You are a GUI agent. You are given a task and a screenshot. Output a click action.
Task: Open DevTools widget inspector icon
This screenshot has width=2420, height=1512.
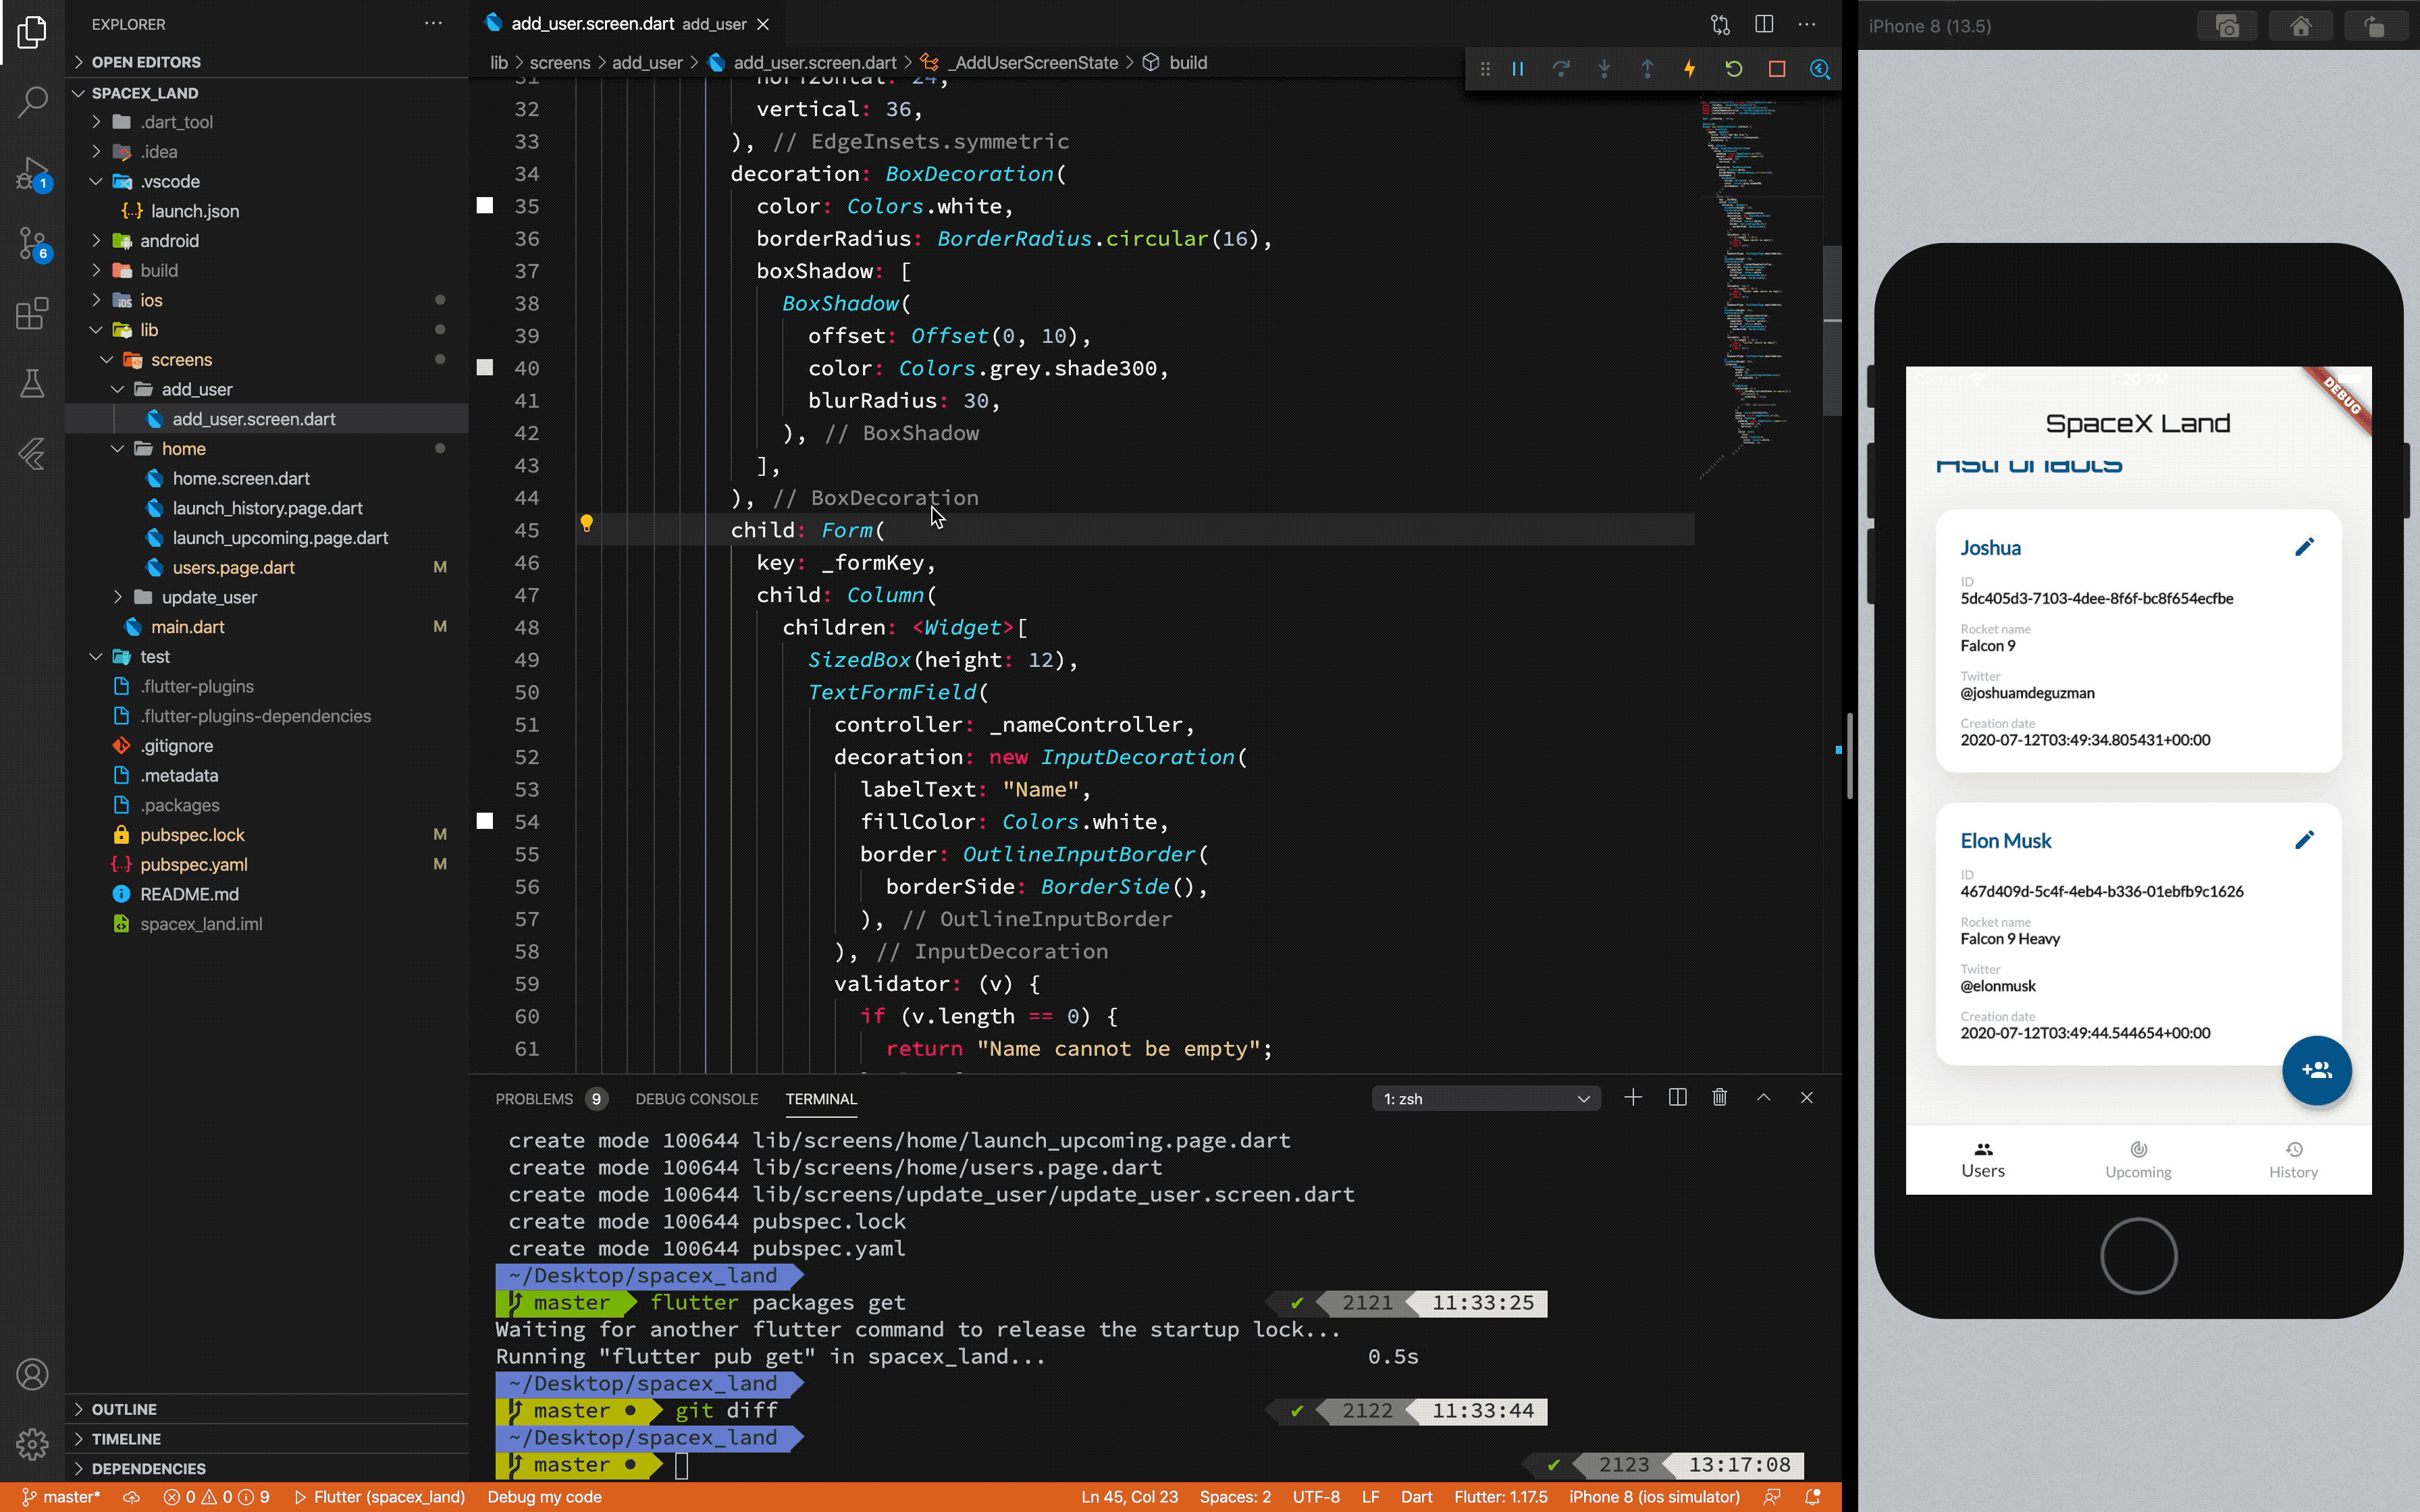(x=1820, y=69)
